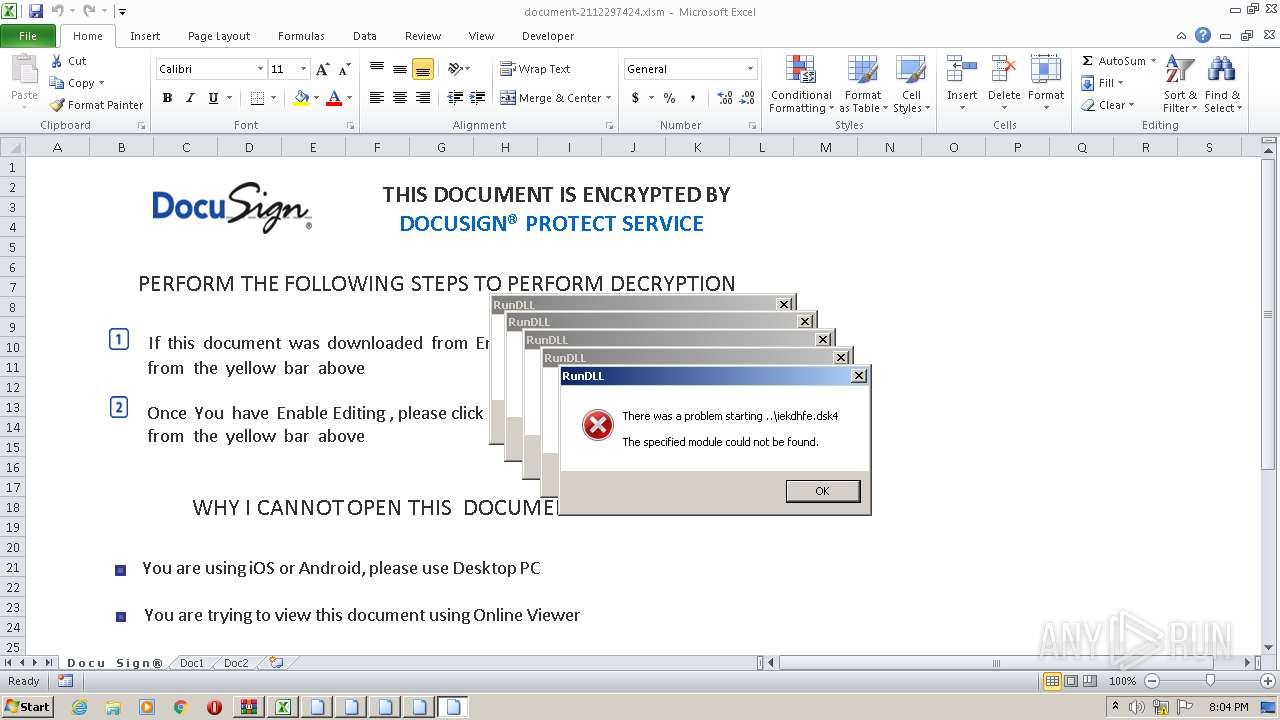The height and width of the screenshot is (720, 1280).
Task: Open Internet Explorer from taskbar
Action: (79, 707)
